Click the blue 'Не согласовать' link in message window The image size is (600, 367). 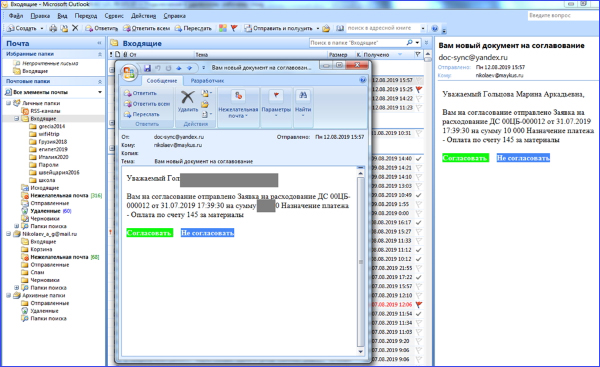click(x=207, y=233)
